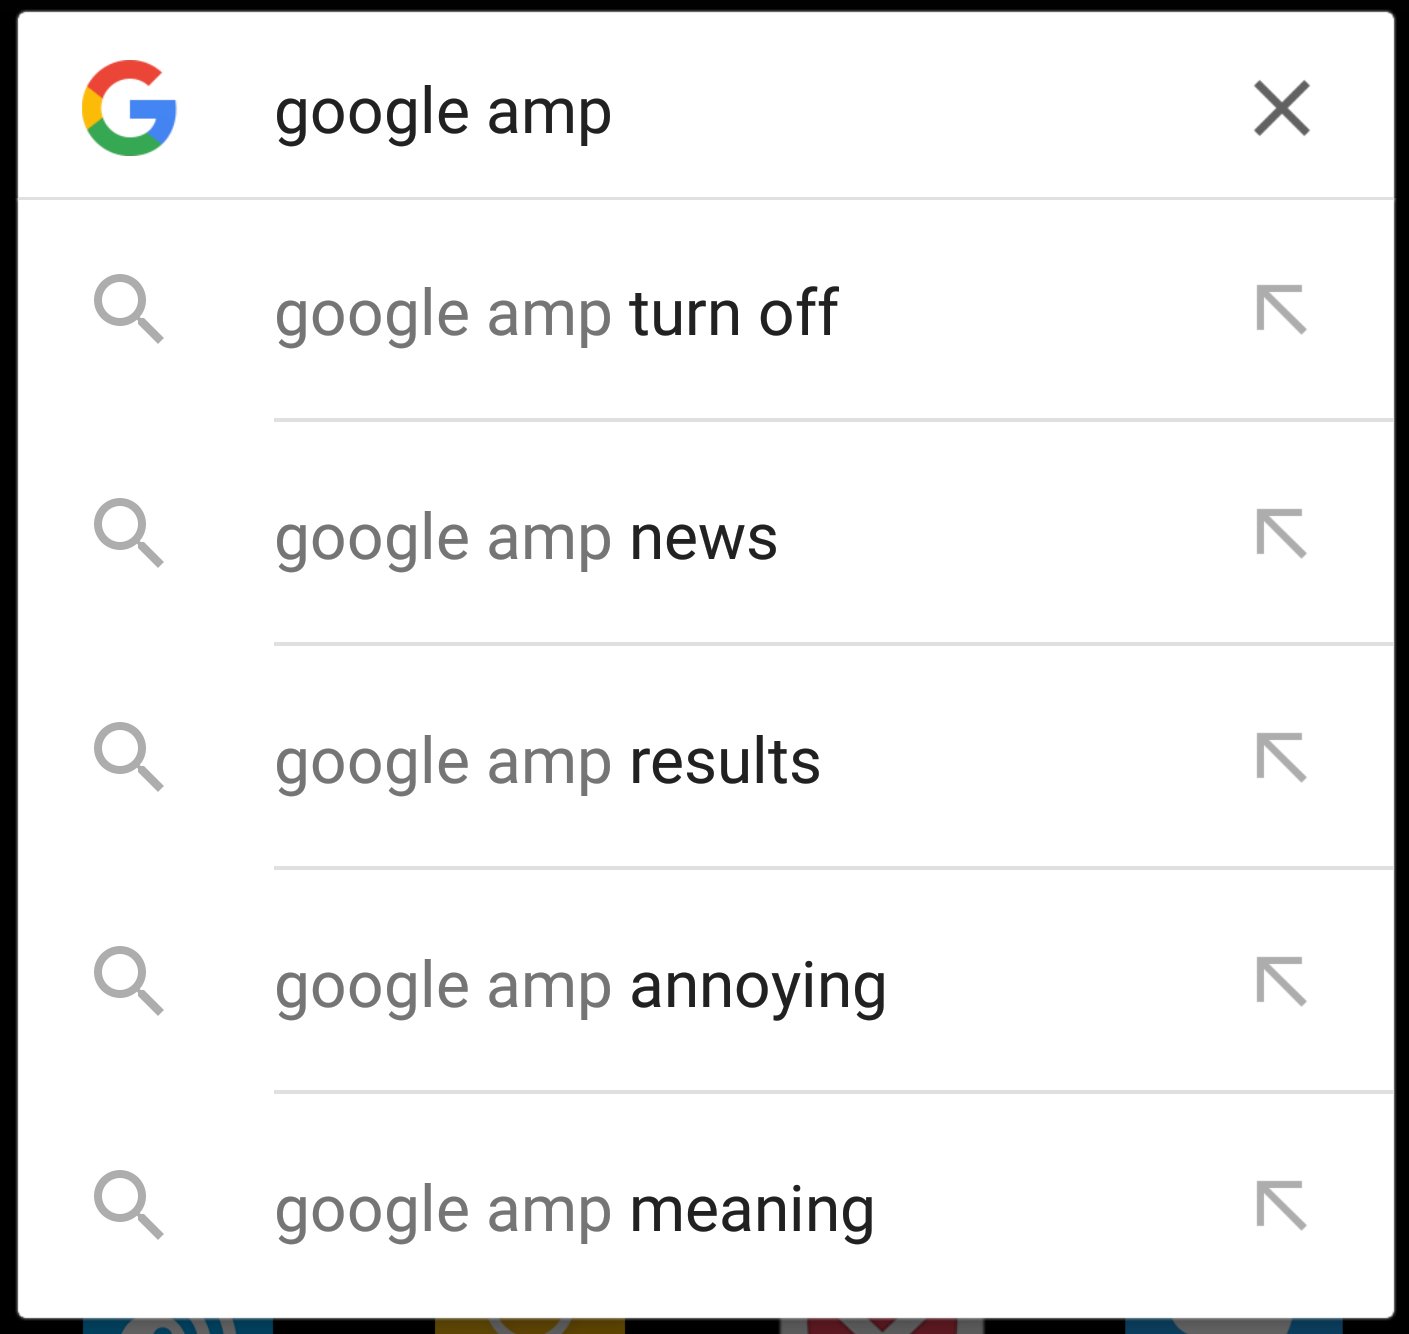This screenshot has height=1334, width=1409.
Task: Click magnifier icon left of 'turn off'
Action: 129,309
